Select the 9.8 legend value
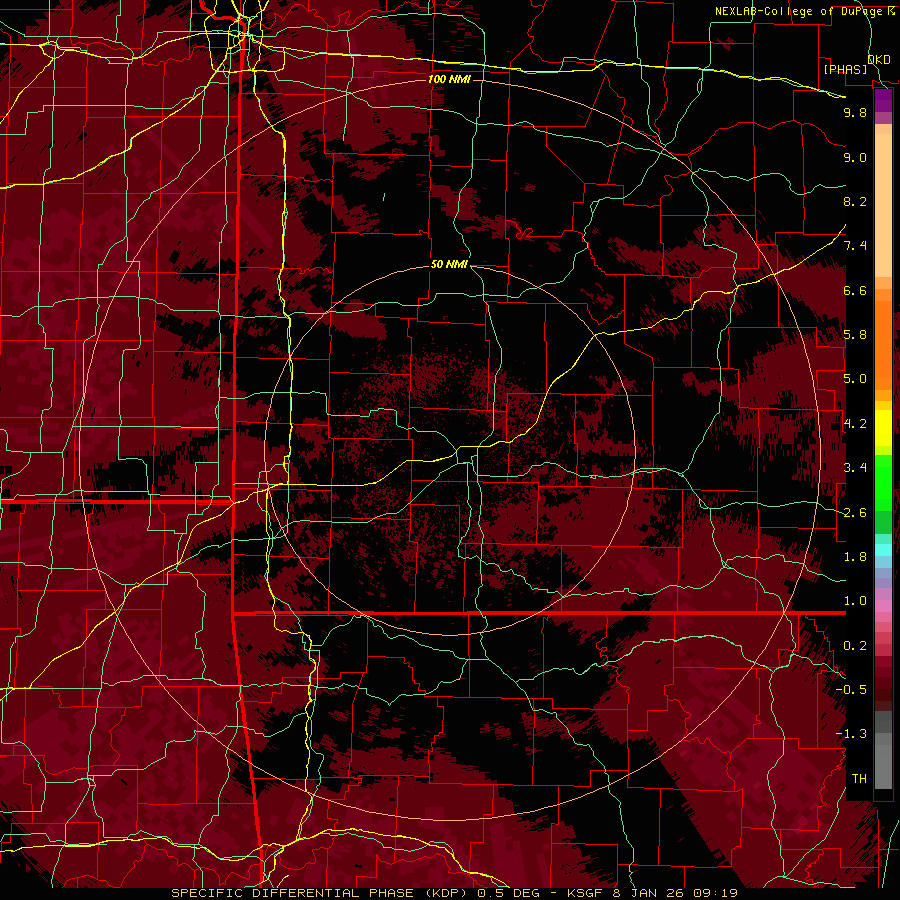This screenshot has width=900, height=900. point(855,112)
